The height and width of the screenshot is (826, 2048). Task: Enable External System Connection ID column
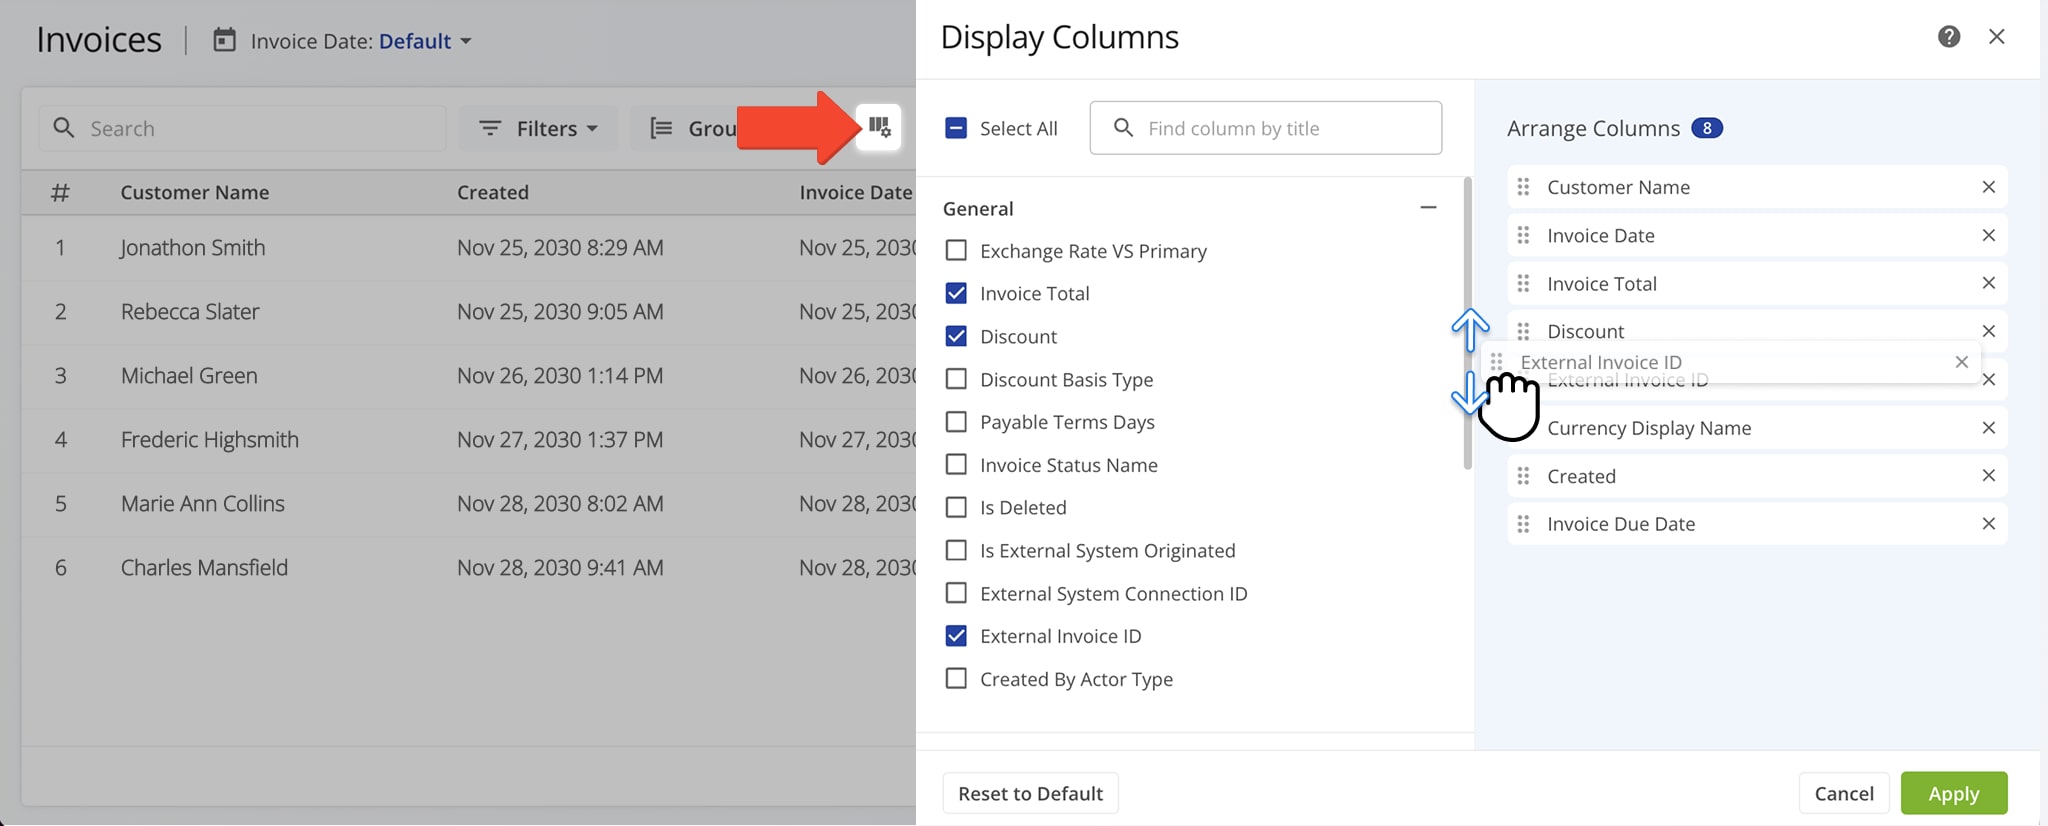(x=956, y=593)
